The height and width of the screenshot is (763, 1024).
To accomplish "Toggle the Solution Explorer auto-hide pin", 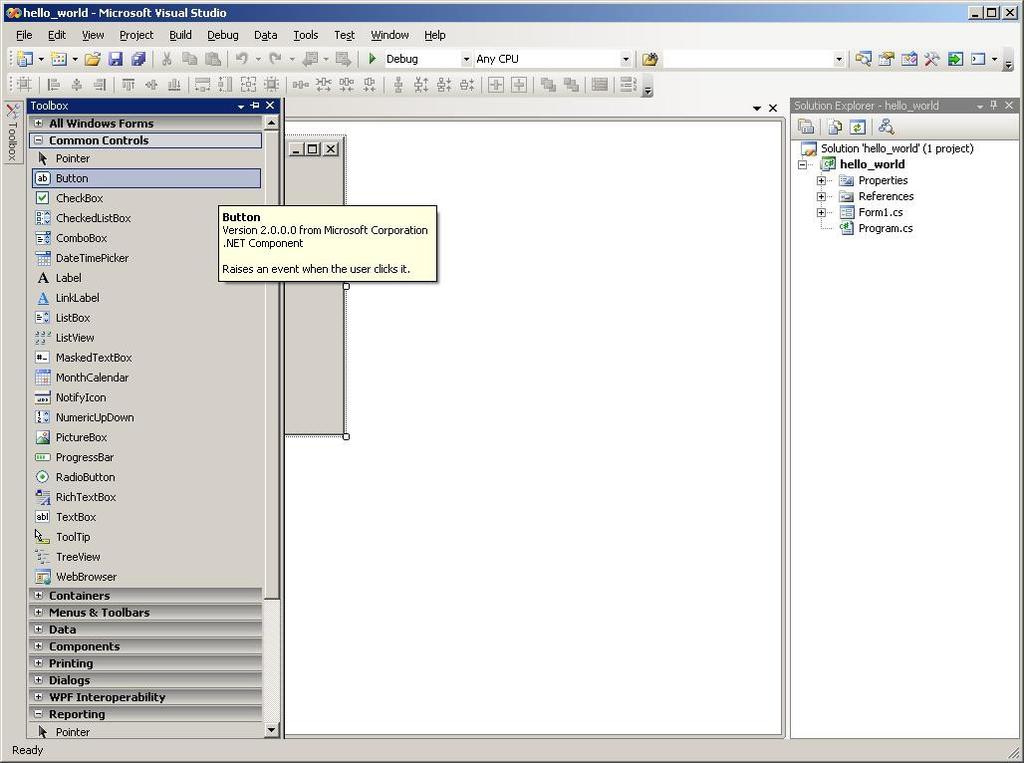I will point(994,105).
